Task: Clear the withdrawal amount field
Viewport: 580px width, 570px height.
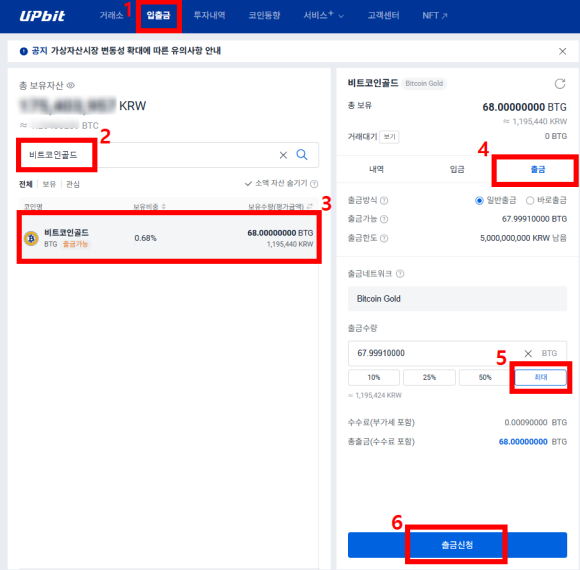Action: pyautogui.click(x=528, y=354)
